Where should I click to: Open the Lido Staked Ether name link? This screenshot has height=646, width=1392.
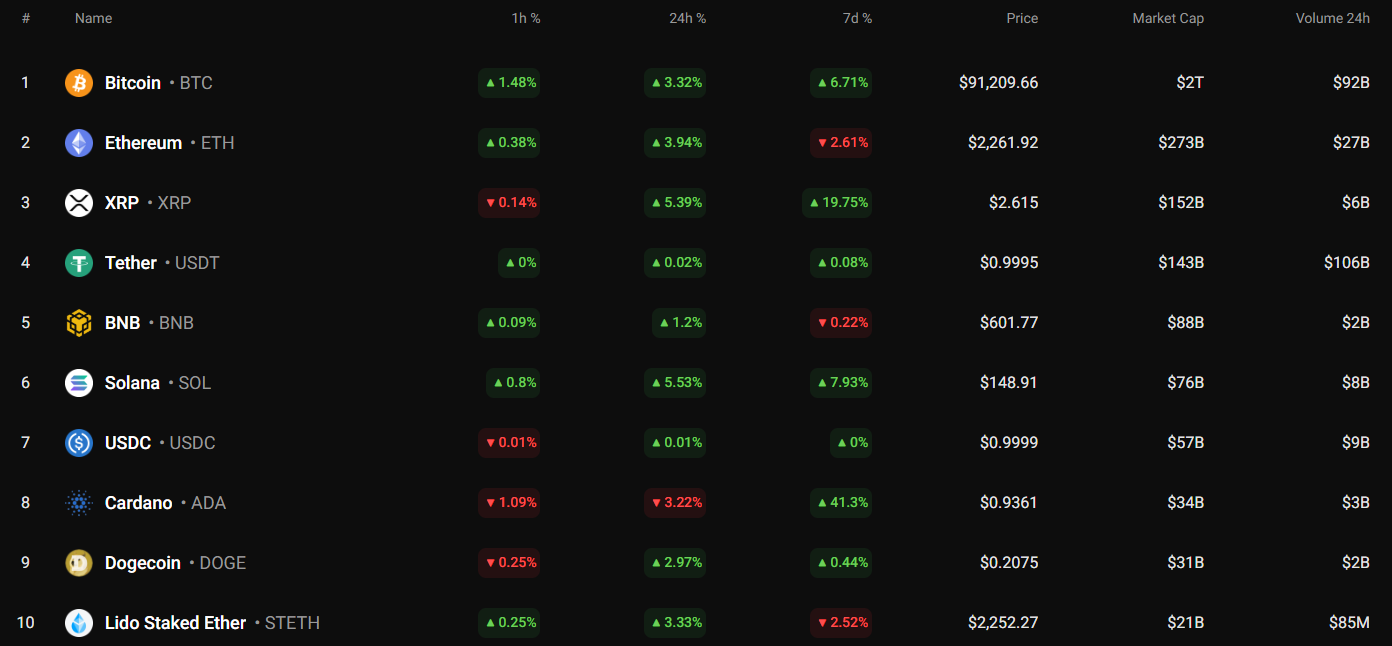pyautogui.click(x=175, y=623)
